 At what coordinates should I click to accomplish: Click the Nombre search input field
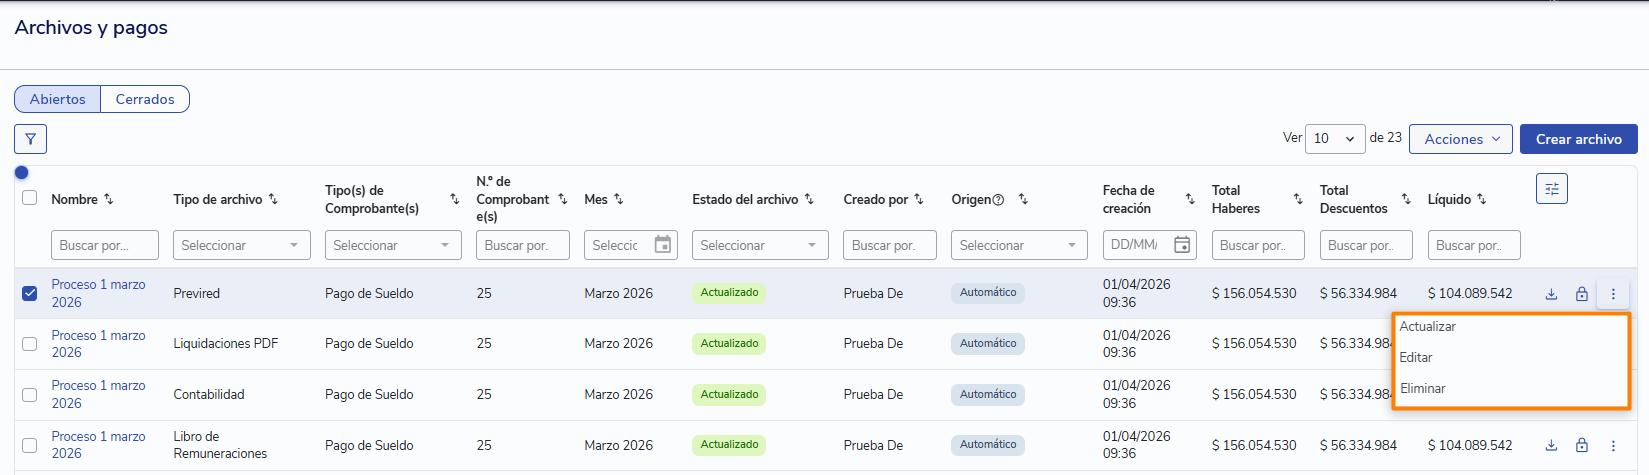[x=104, y=245]
